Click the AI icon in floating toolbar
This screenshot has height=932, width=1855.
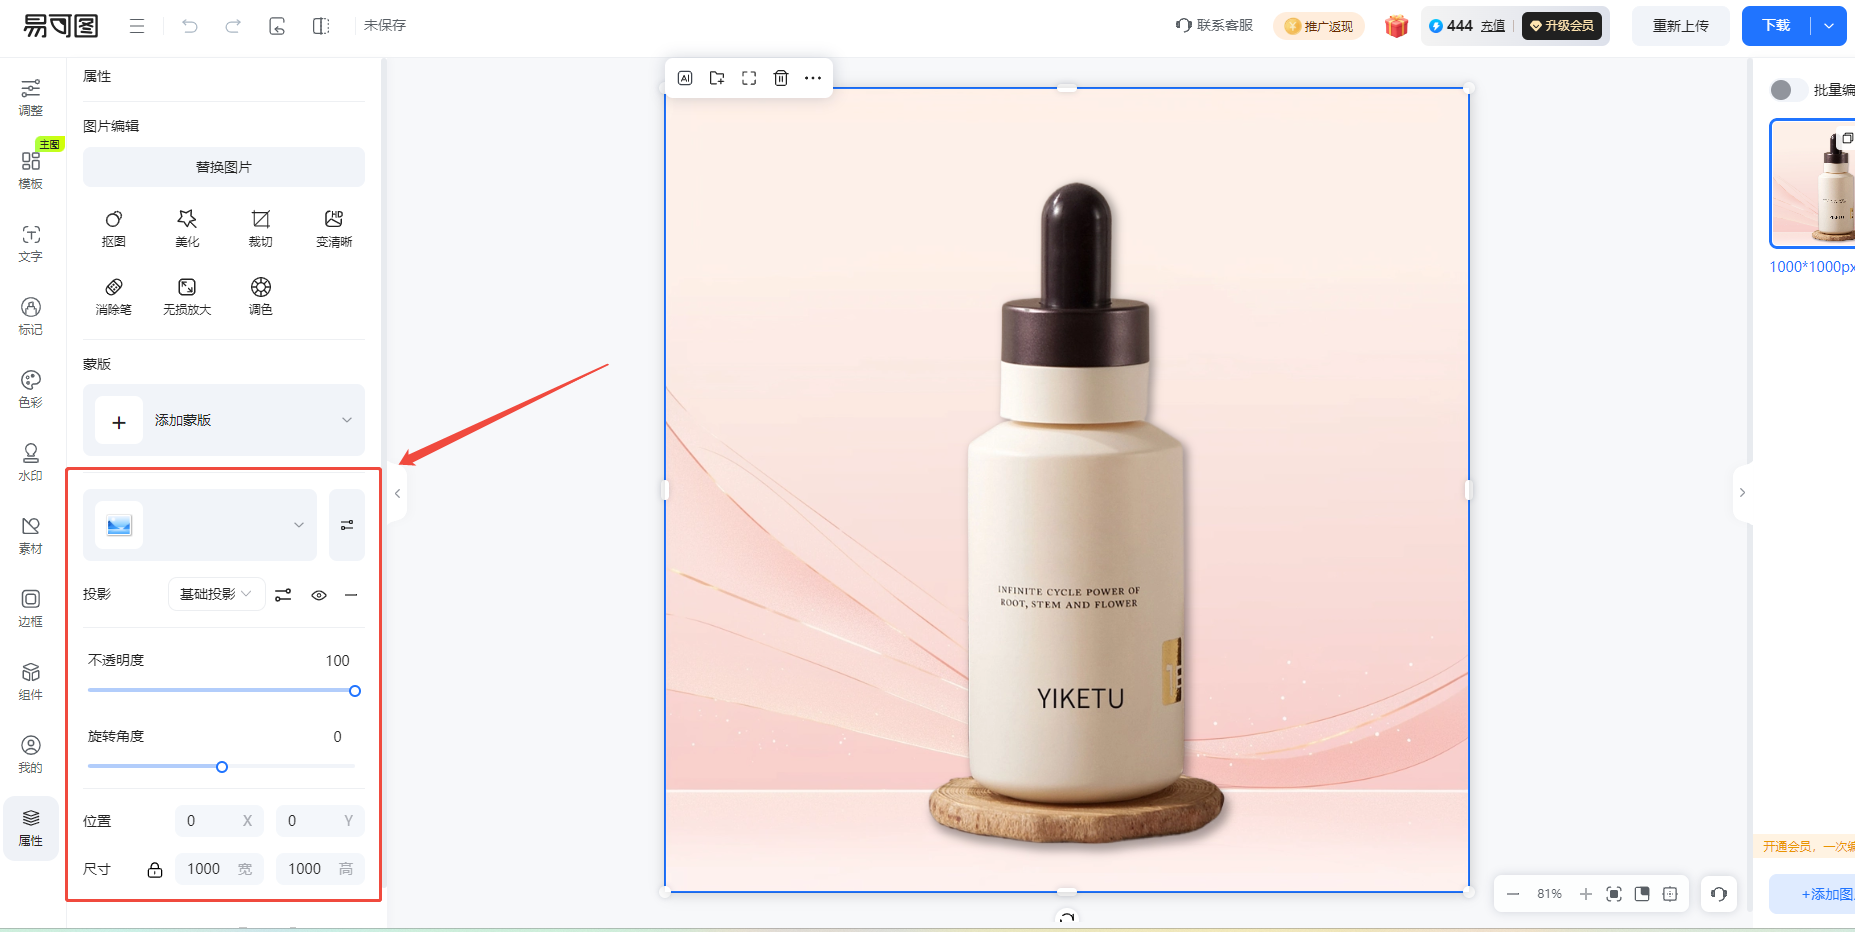[x=685, y=78]
